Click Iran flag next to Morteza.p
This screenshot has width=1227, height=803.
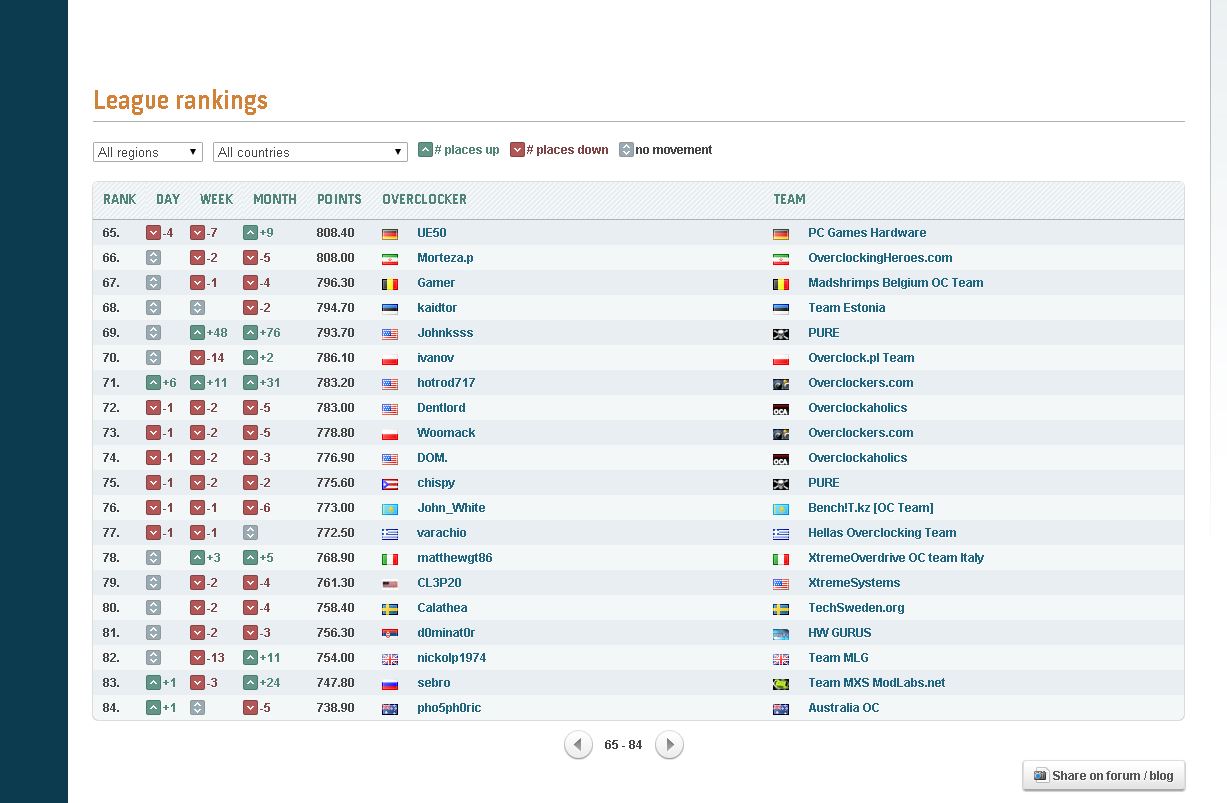390,258
